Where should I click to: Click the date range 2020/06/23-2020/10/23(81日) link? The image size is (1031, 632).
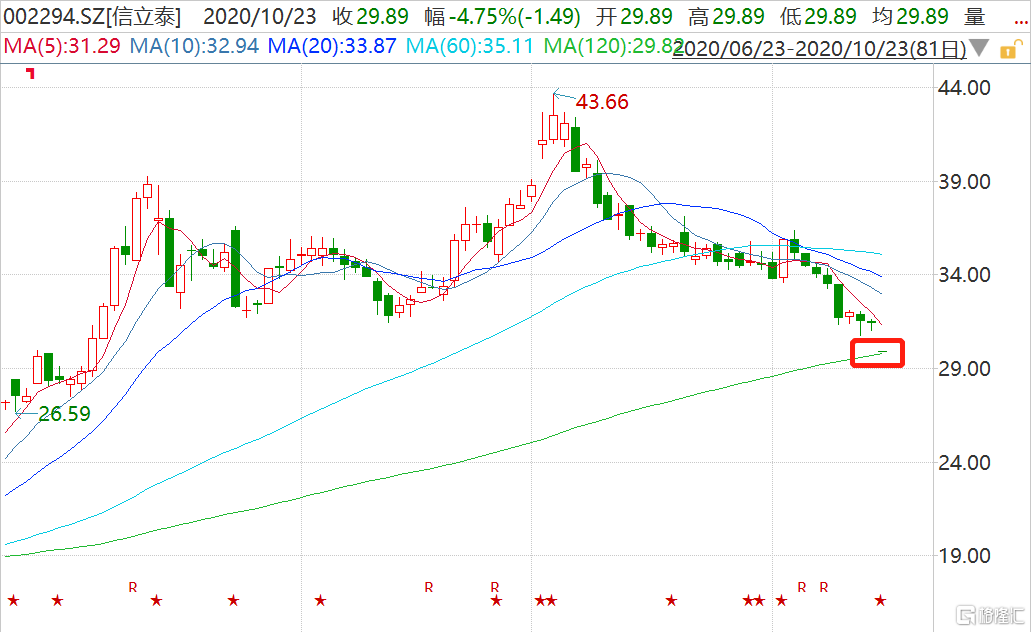(819, 49)
